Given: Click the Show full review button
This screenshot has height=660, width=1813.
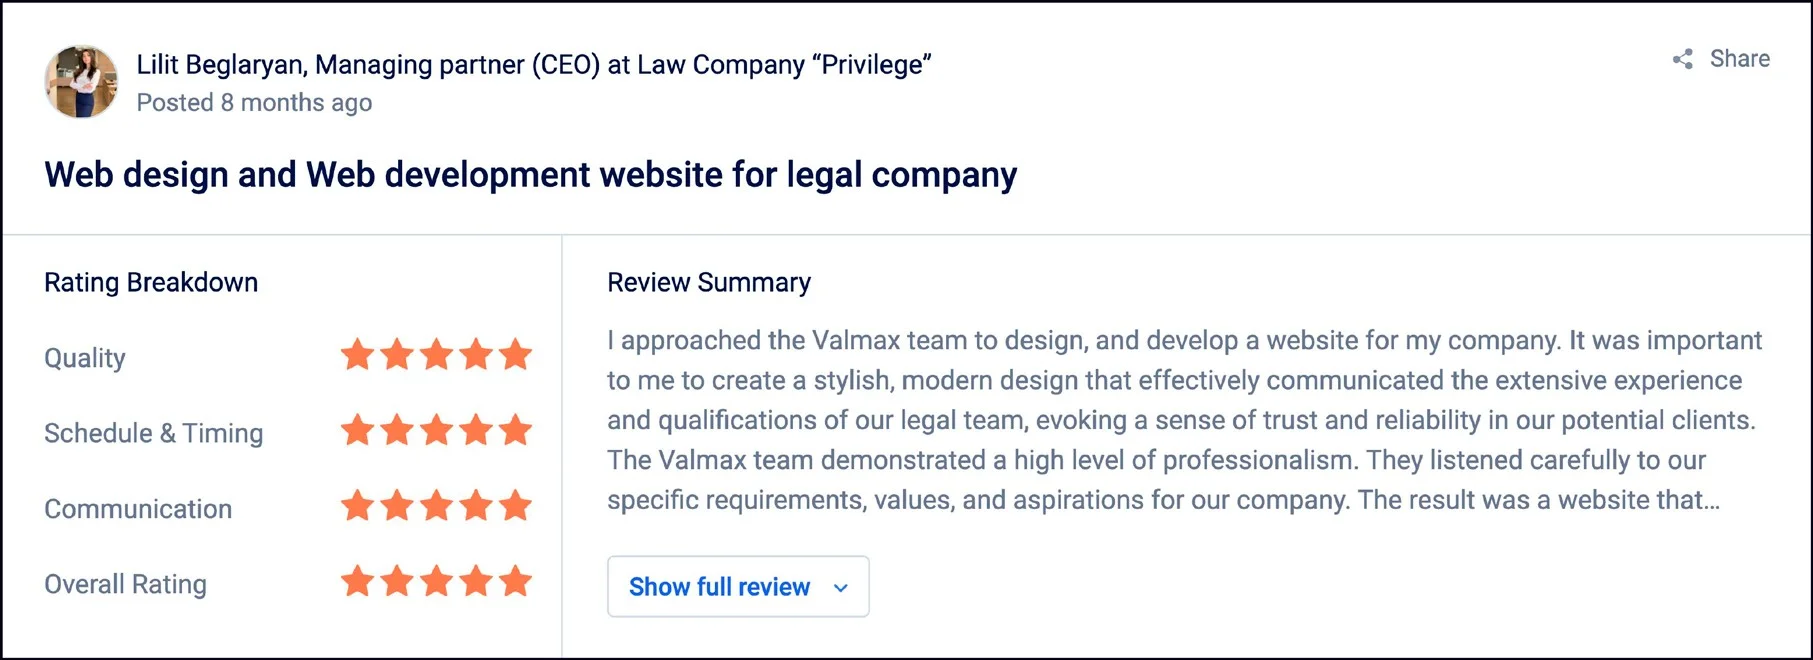Looking at the screenshot, I should point(738,587).
